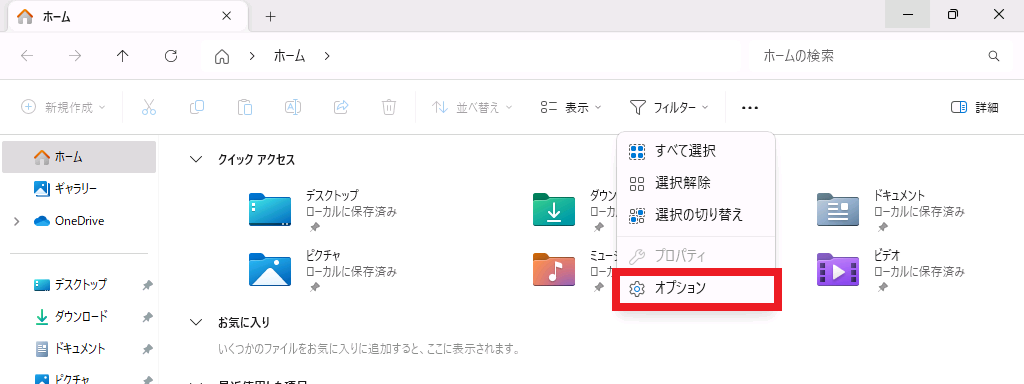
Task: Open the ドキュメント folder in Quick Access
Action: (838, 210)
